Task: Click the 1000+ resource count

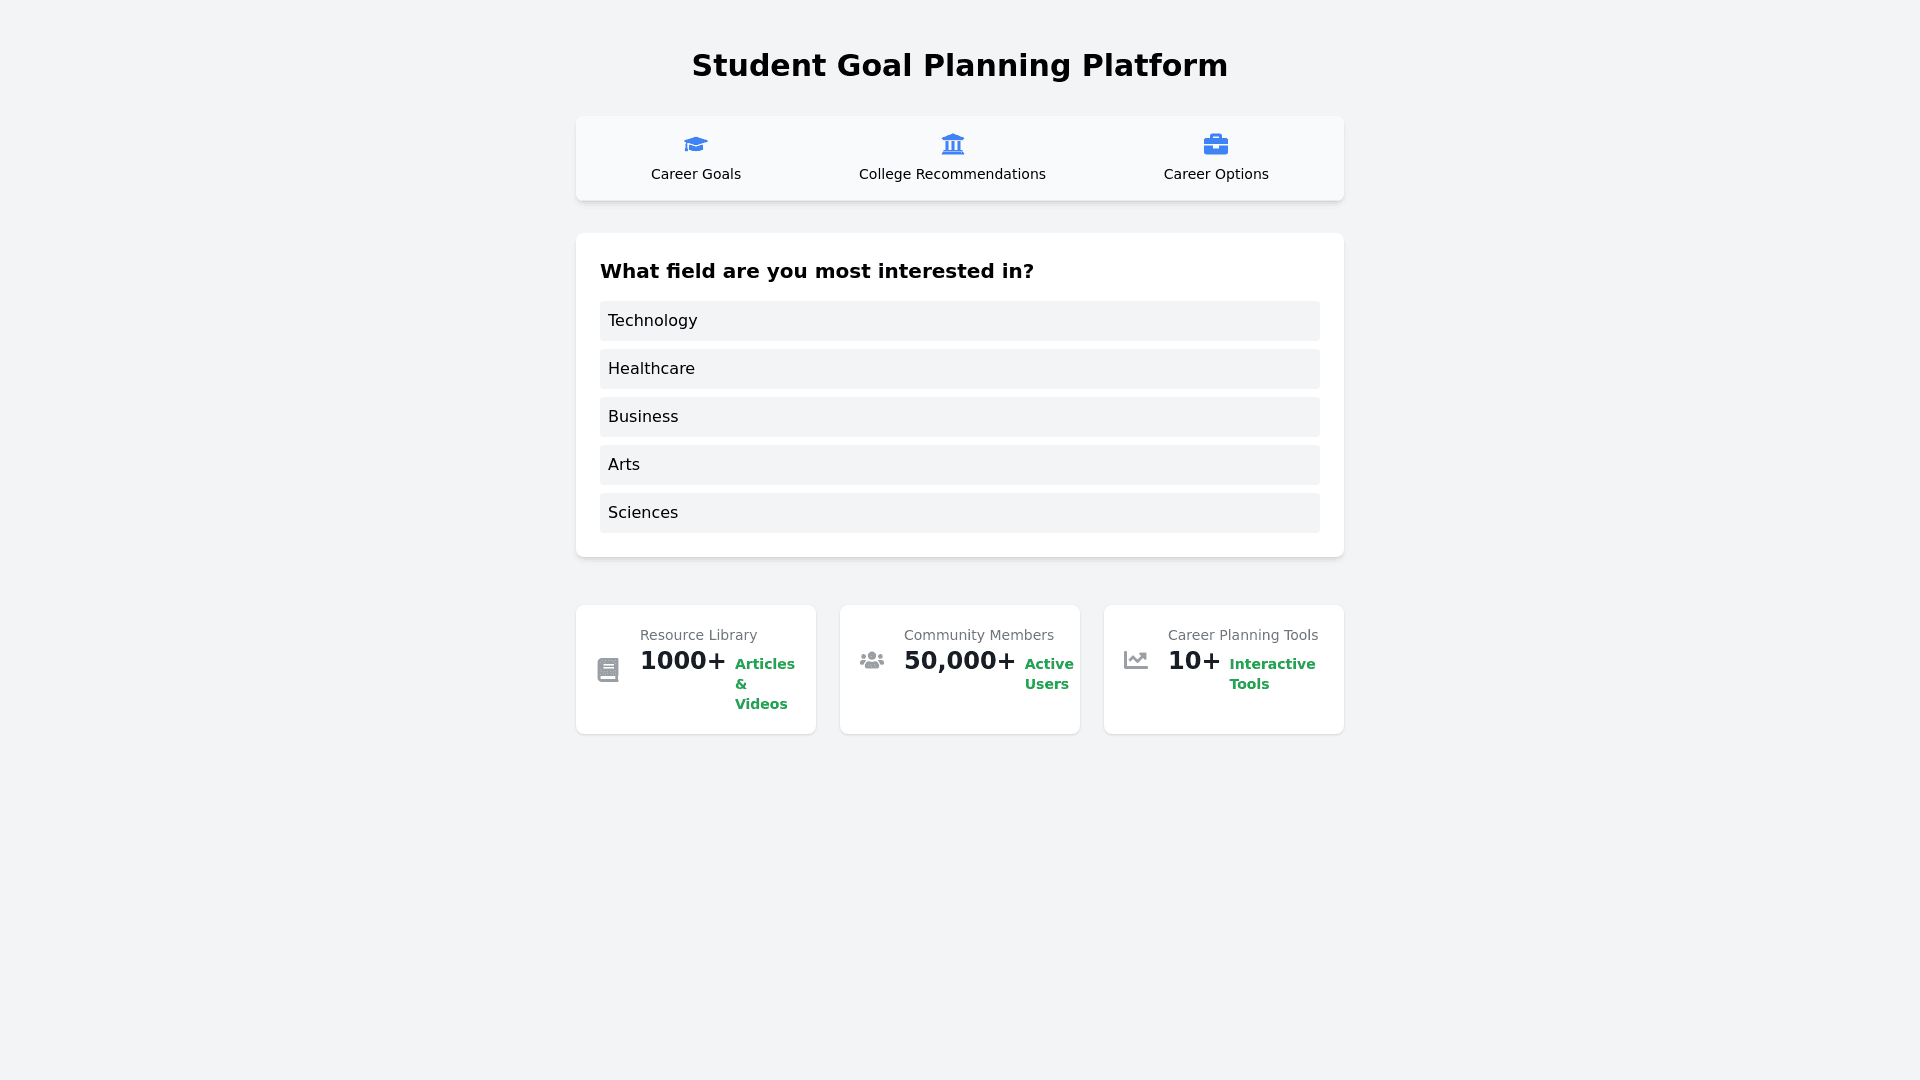Action: pyautogui.click(x=683, y=661)
